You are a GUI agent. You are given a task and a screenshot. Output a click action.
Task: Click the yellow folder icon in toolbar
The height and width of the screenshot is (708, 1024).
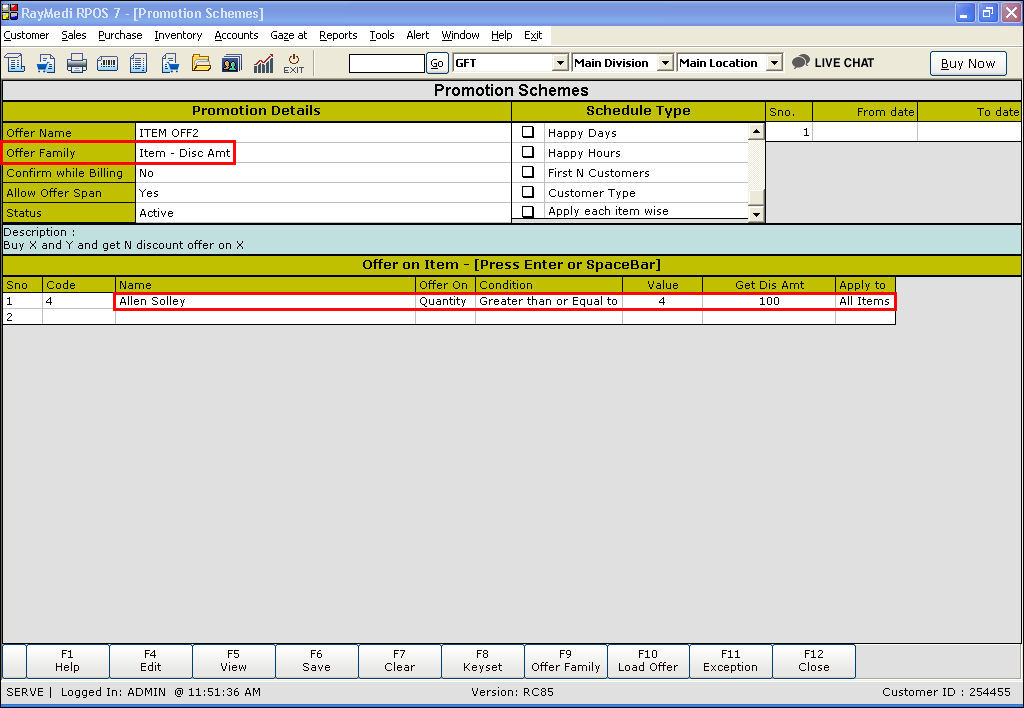tap(201, 63)
